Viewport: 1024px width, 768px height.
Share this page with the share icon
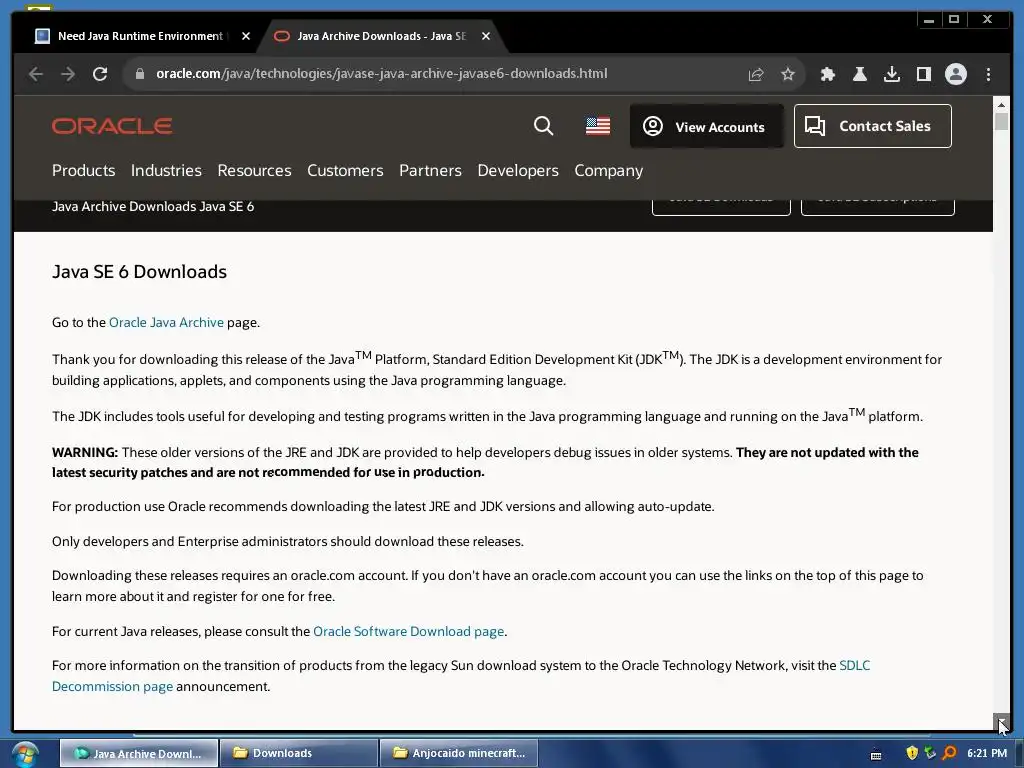click(756, 74)
